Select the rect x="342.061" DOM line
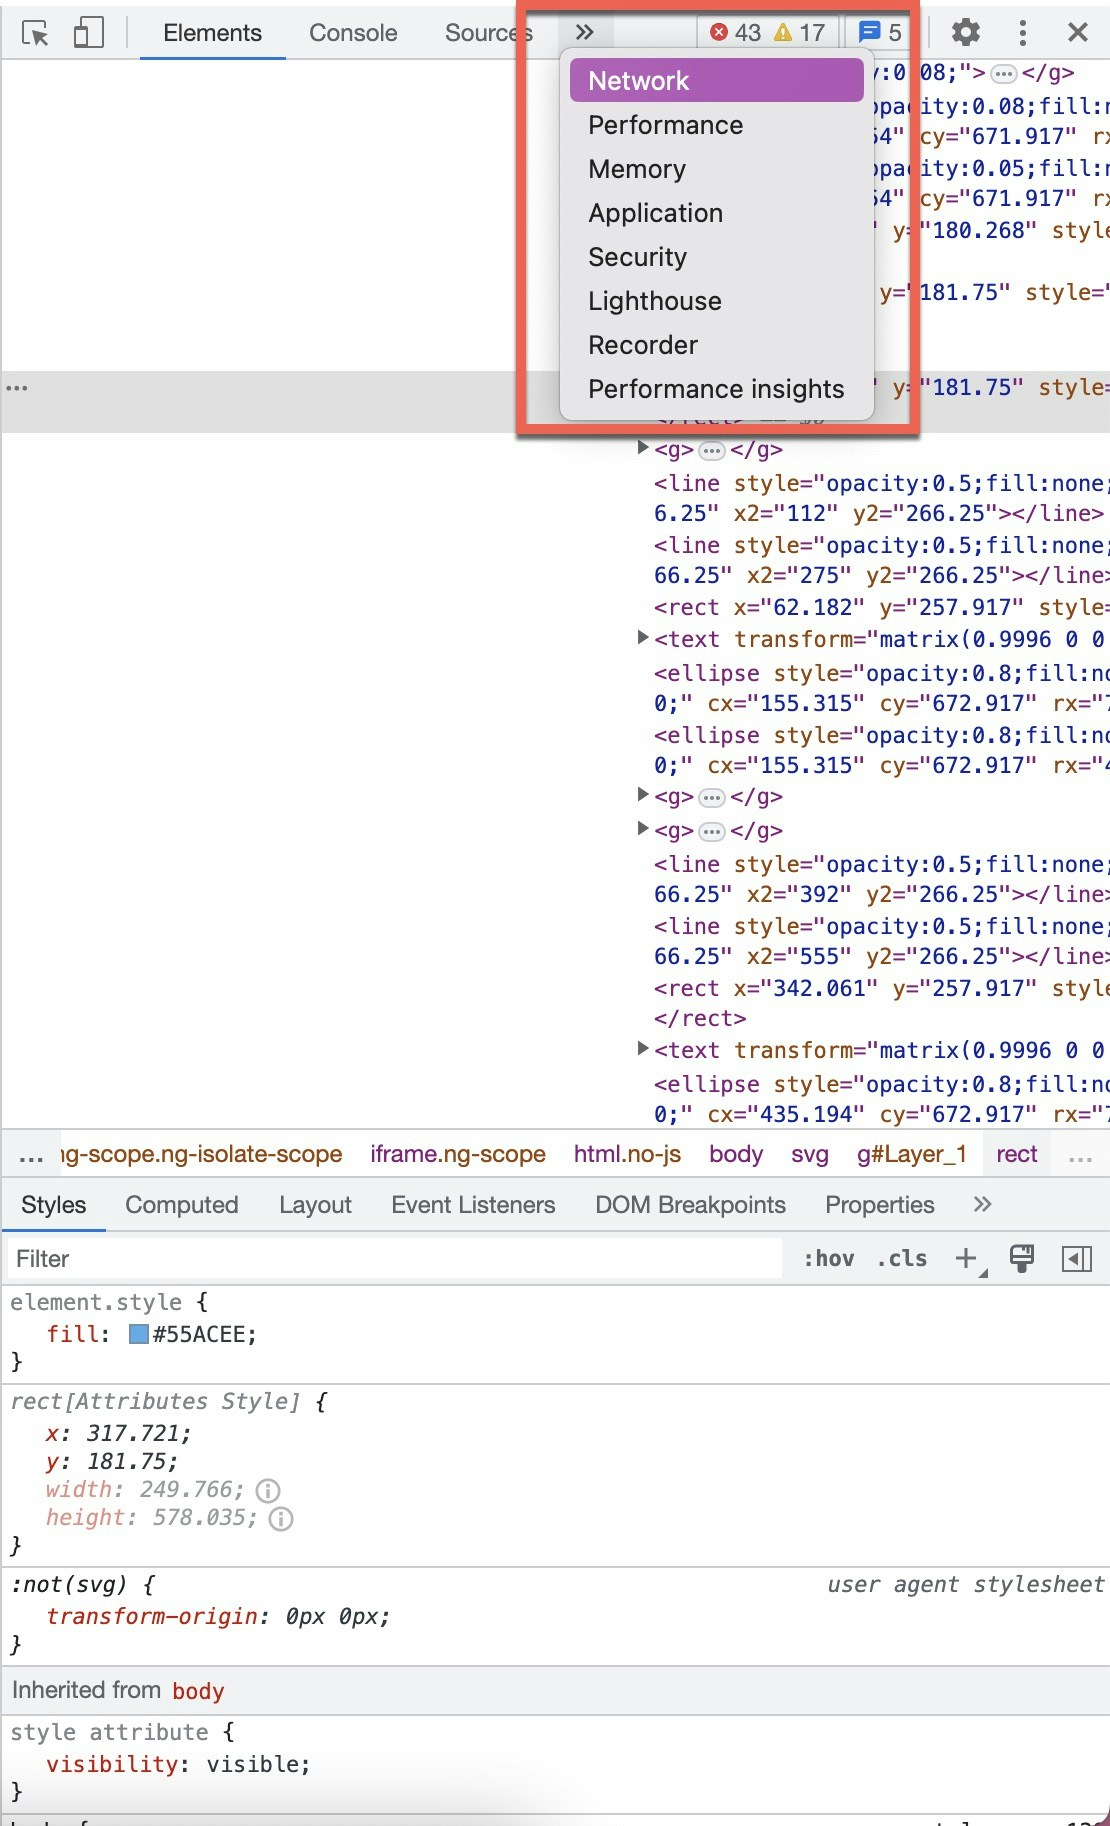The image size is (1110, 1826). (x=880, y=988)
